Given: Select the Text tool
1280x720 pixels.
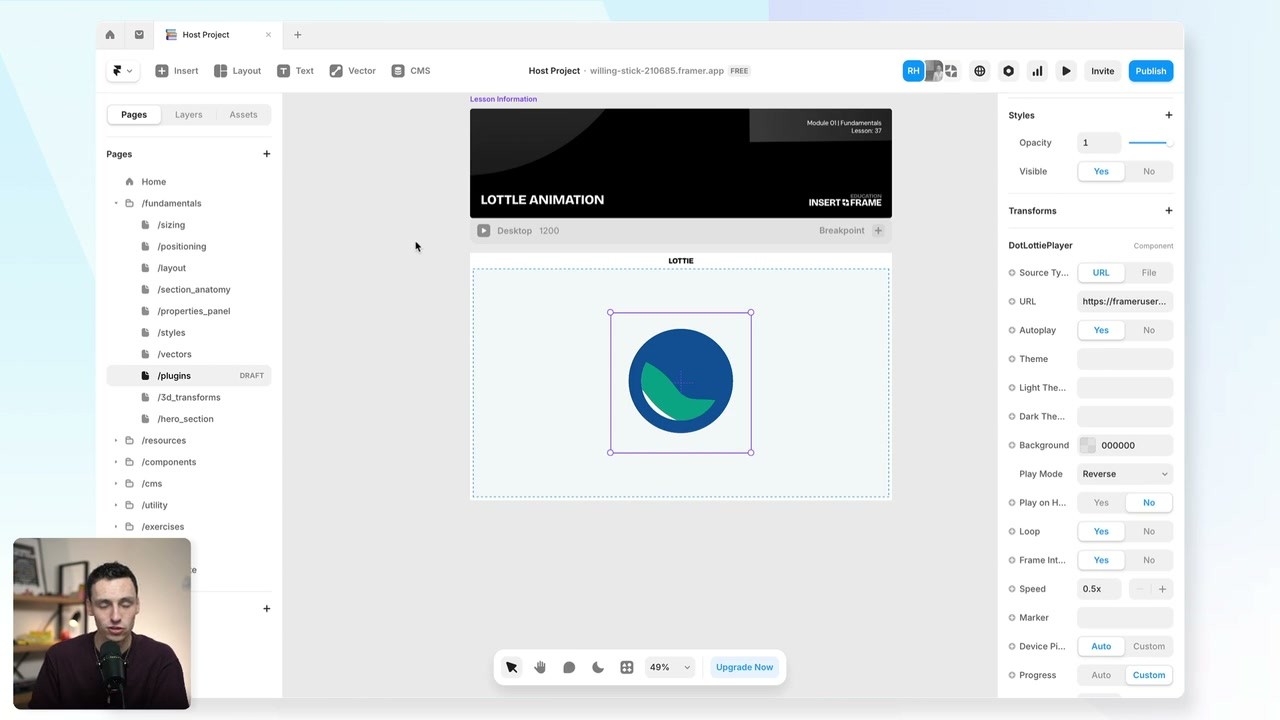Looking at the screenshot, I should [295, 71].
